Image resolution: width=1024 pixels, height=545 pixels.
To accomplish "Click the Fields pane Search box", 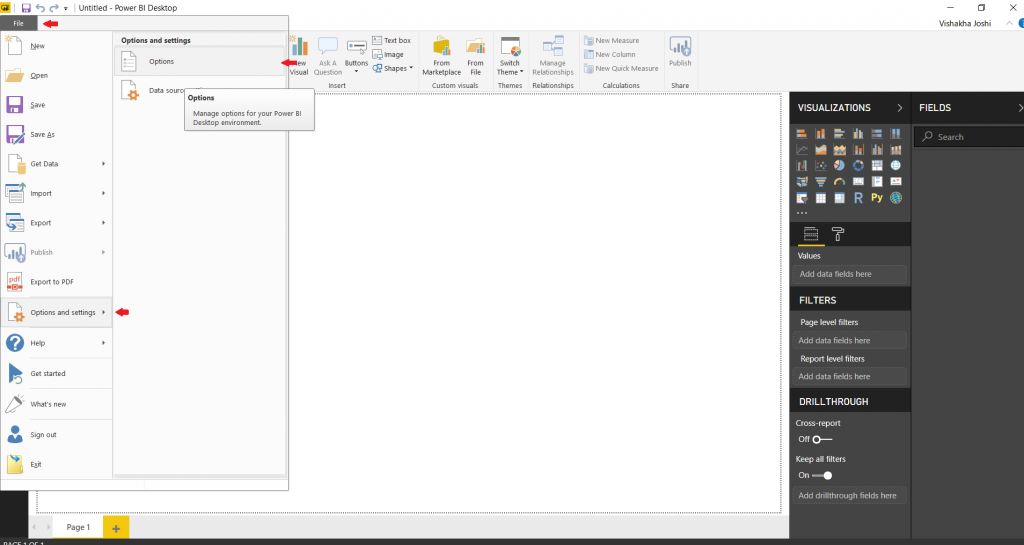I will [970, 137].
